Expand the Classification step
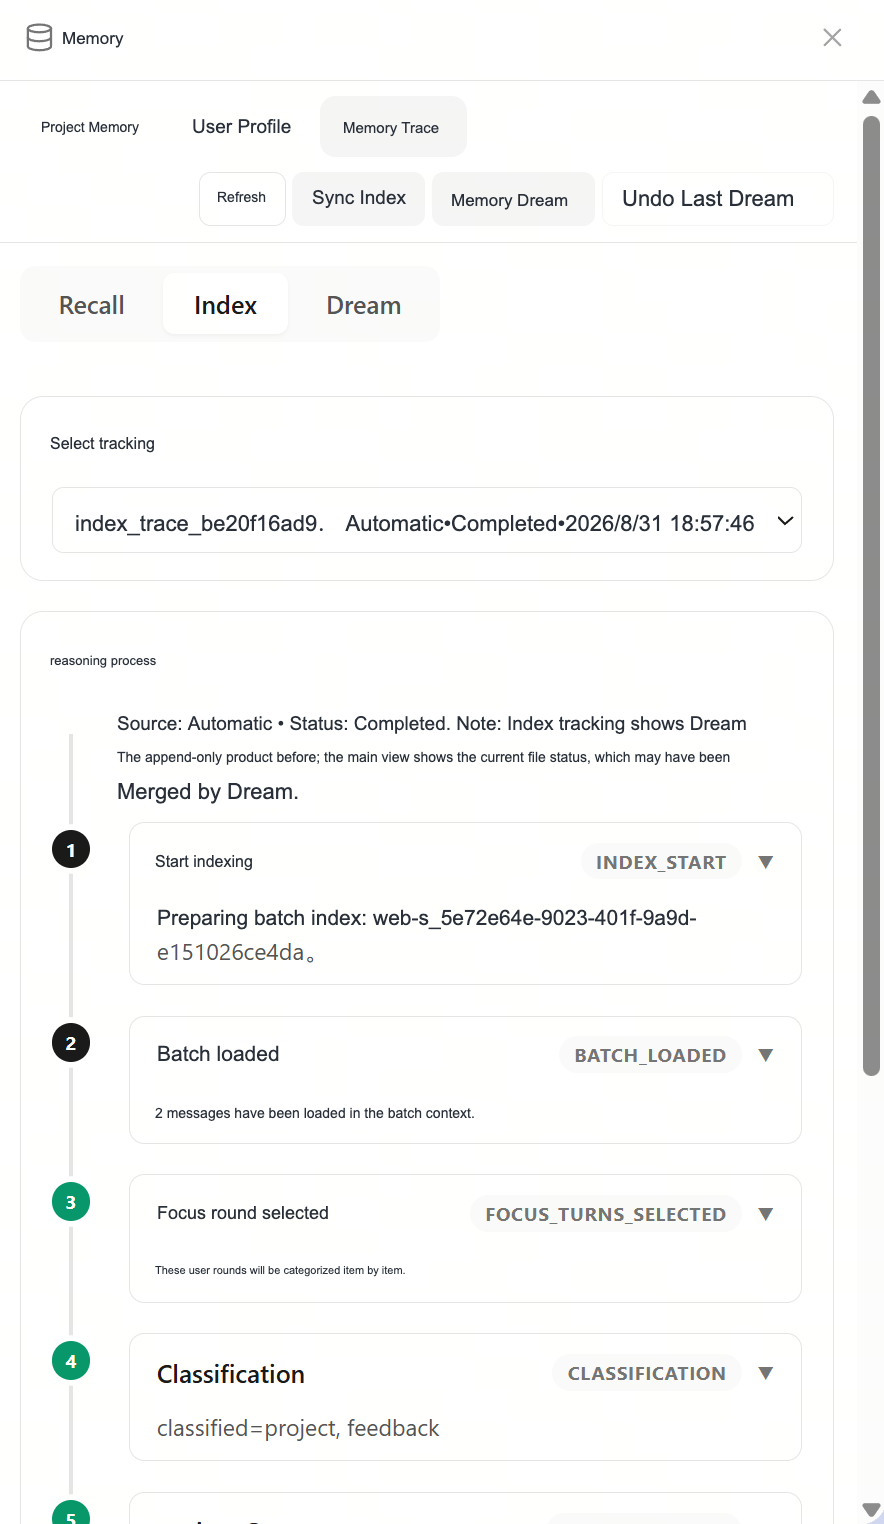Viewport: 884px width, 1524px height. pyautogui.click(x=766, y=1373)
